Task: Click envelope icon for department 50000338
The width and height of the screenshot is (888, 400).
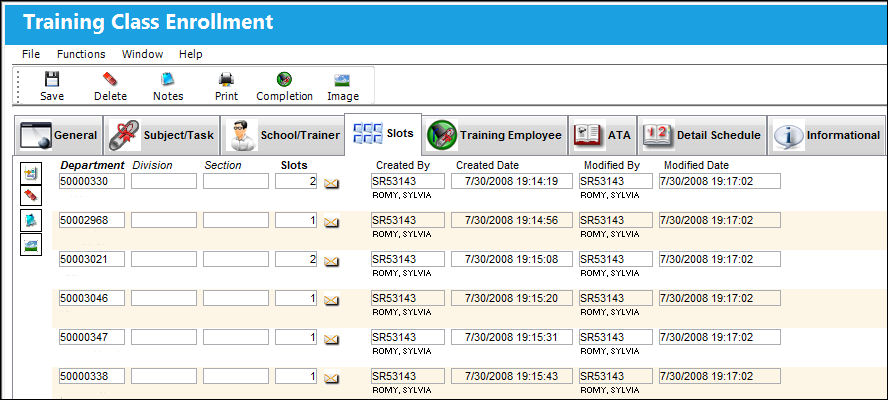Action: [x=331, y=378]
